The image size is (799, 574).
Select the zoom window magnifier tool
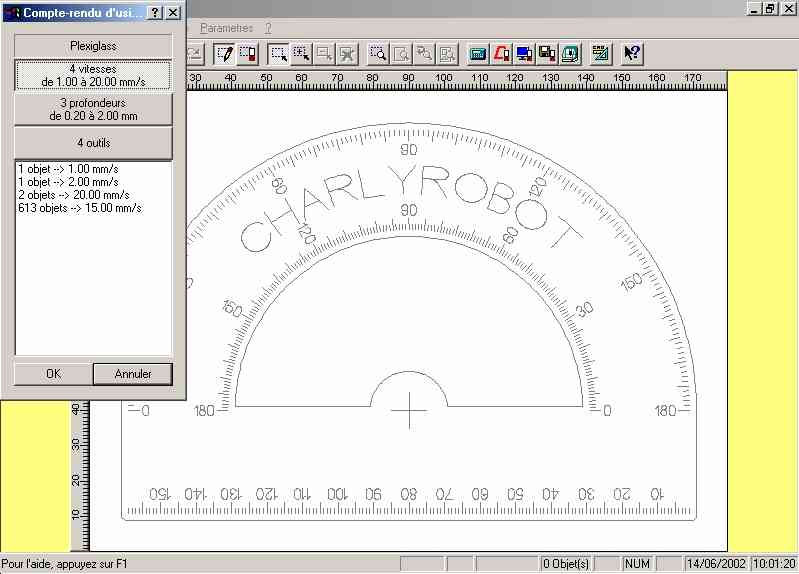378,54
